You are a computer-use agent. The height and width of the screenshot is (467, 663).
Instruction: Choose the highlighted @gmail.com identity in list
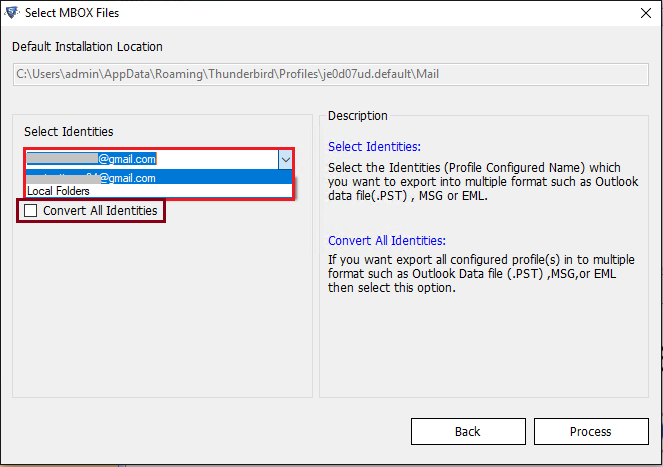tap(159, 177)
